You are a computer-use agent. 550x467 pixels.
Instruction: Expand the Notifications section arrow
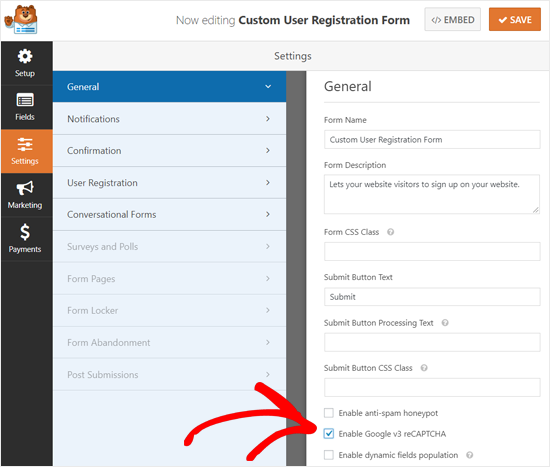(268, 119)
